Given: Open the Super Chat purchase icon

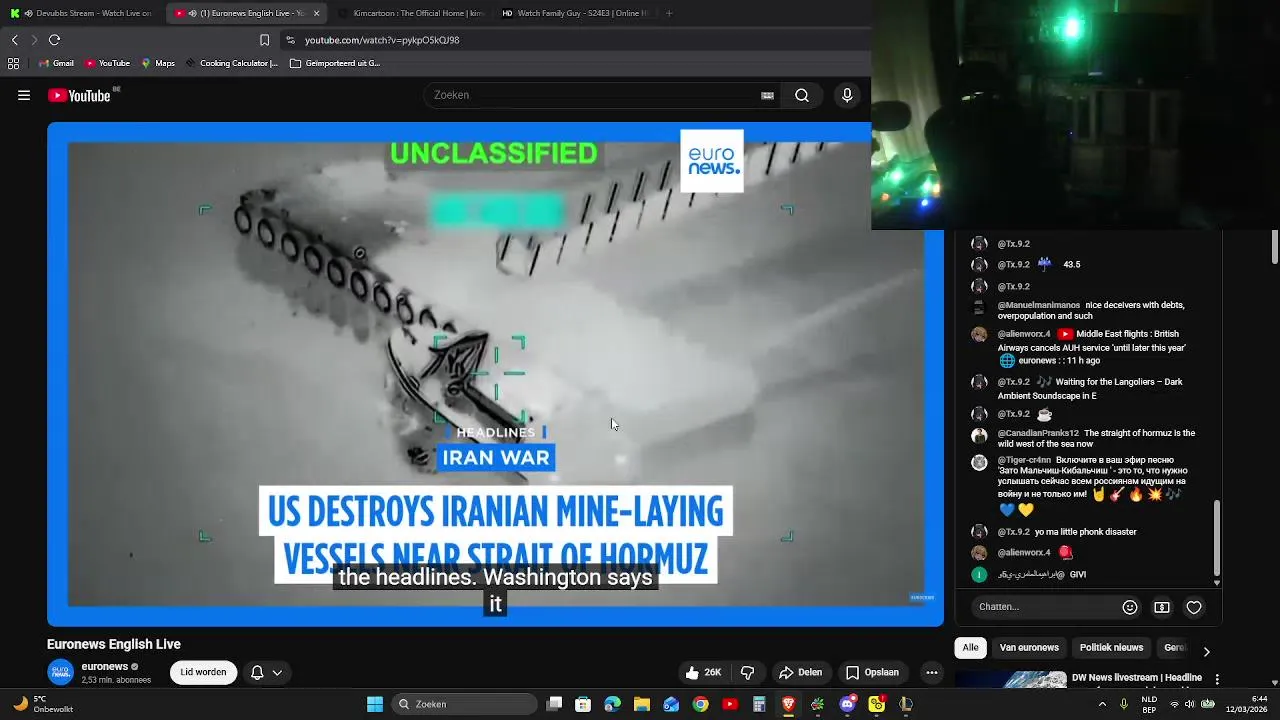Looking at the screenshot, I should pos(1162,607).
